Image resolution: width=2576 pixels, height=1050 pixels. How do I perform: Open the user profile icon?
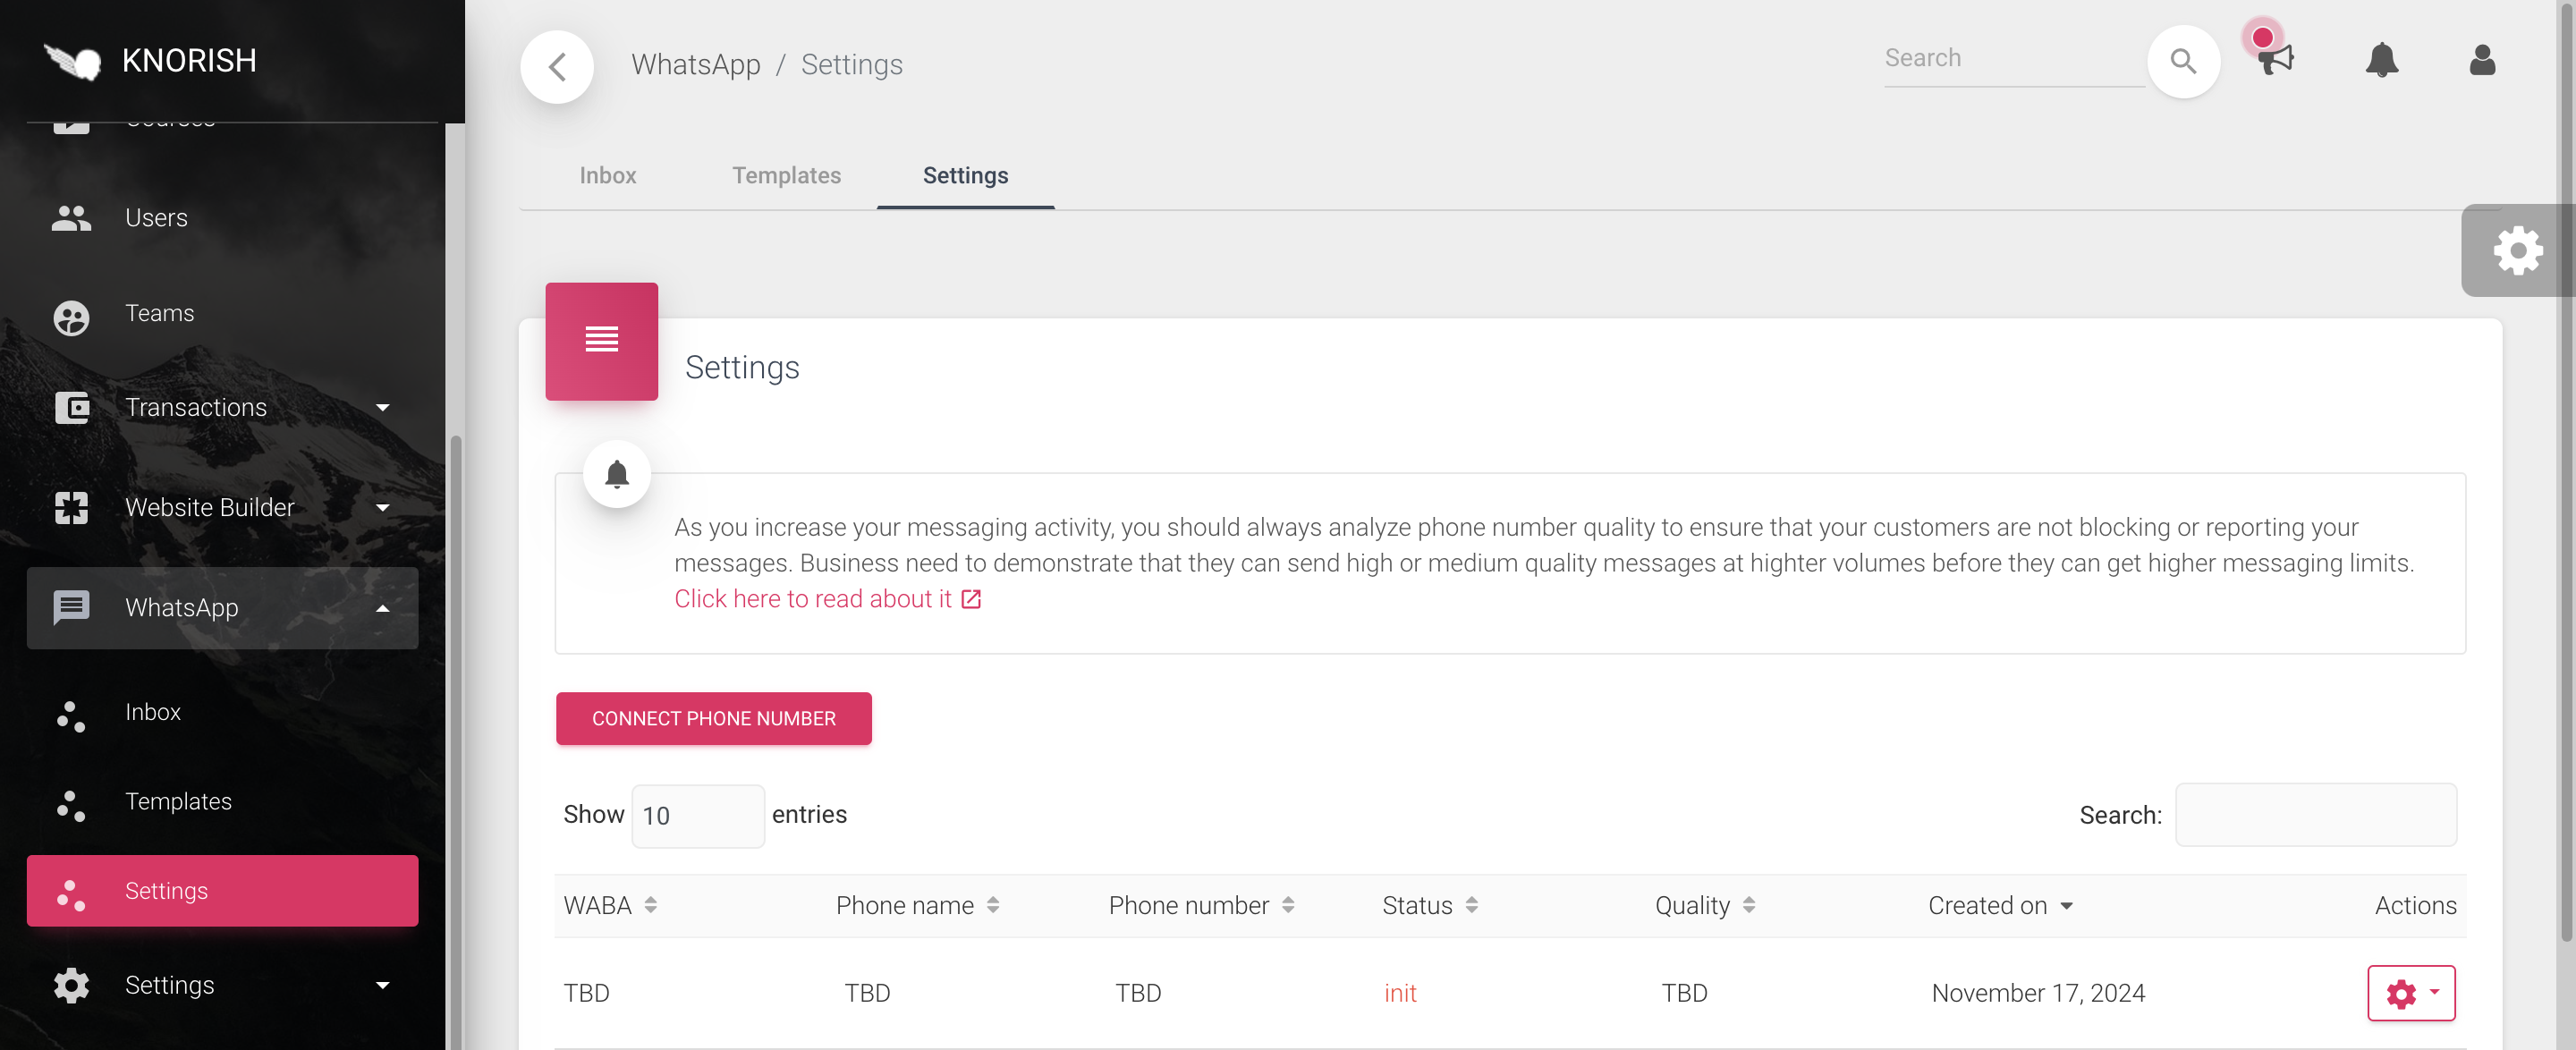(2481, 60)
